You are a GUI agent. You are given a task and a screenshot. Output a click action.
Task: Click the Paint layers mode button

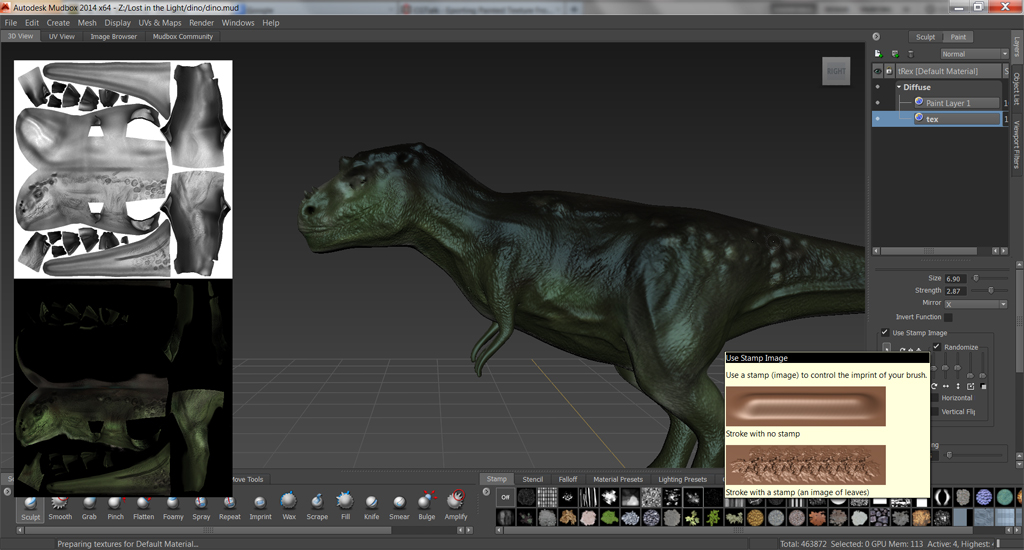(x=958, y=37)
